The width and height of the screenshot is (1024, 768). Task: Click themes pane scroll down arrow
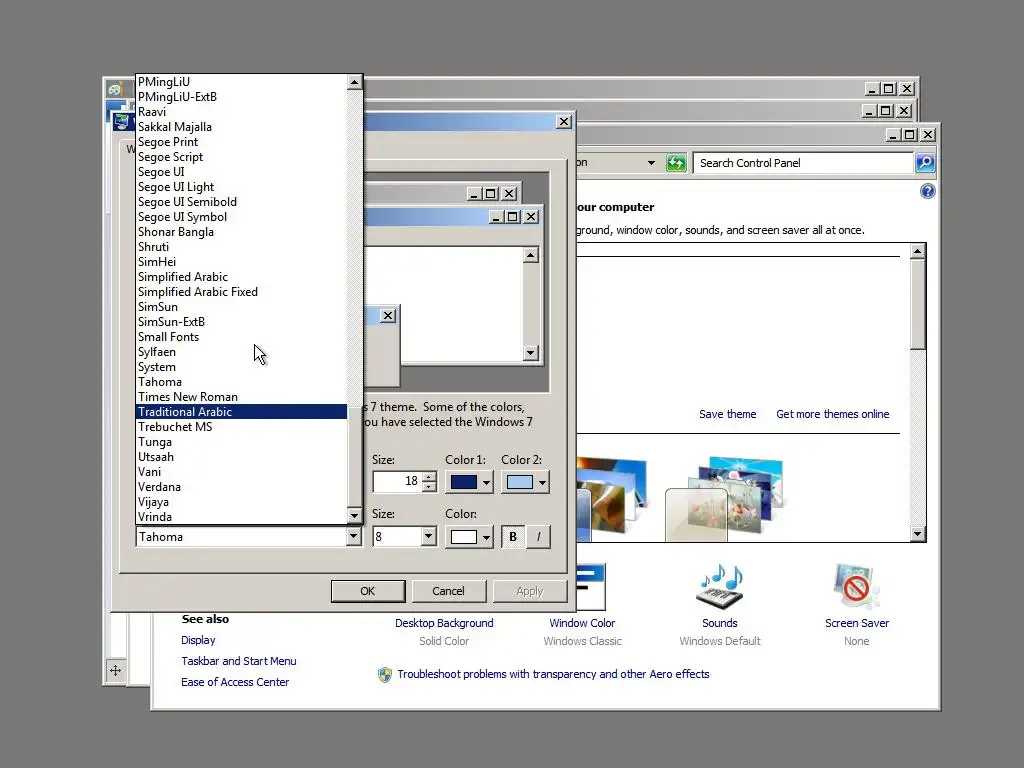[x=918, y=534]
